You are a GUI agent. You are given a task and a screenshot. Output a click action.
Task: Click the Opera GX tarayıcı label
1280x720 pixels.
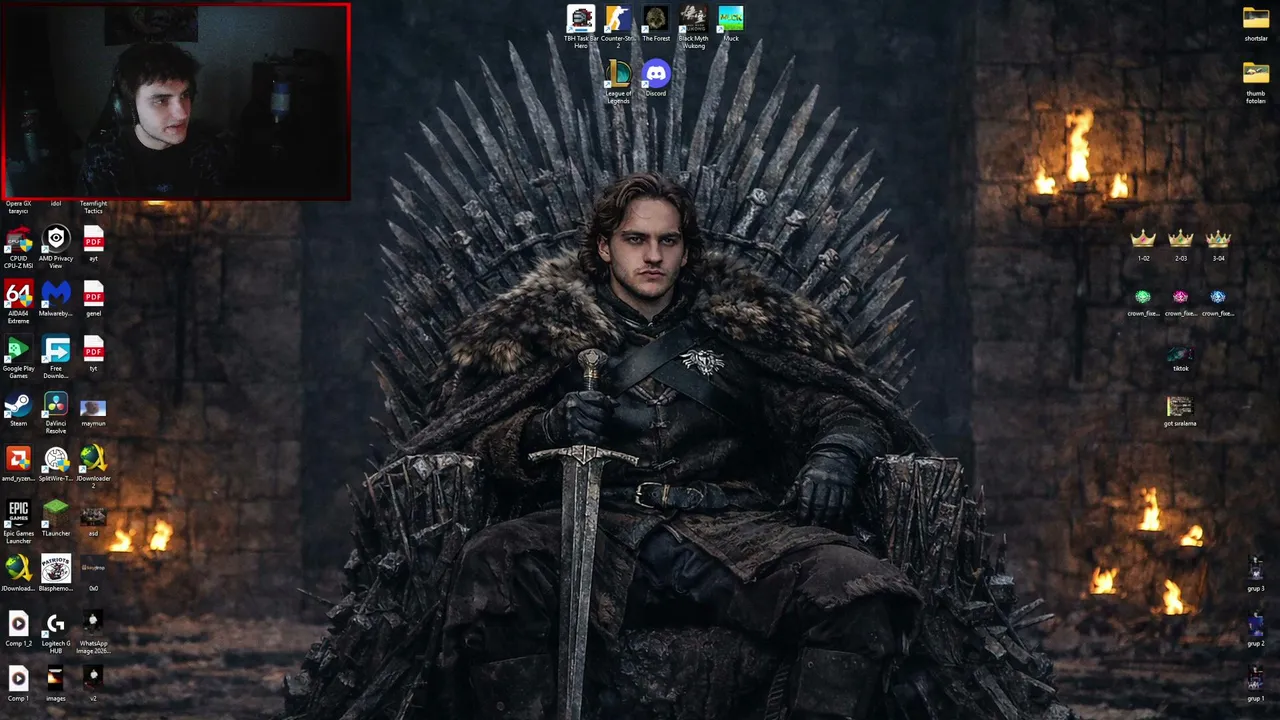pyautogui.click(x=18, y=207)
